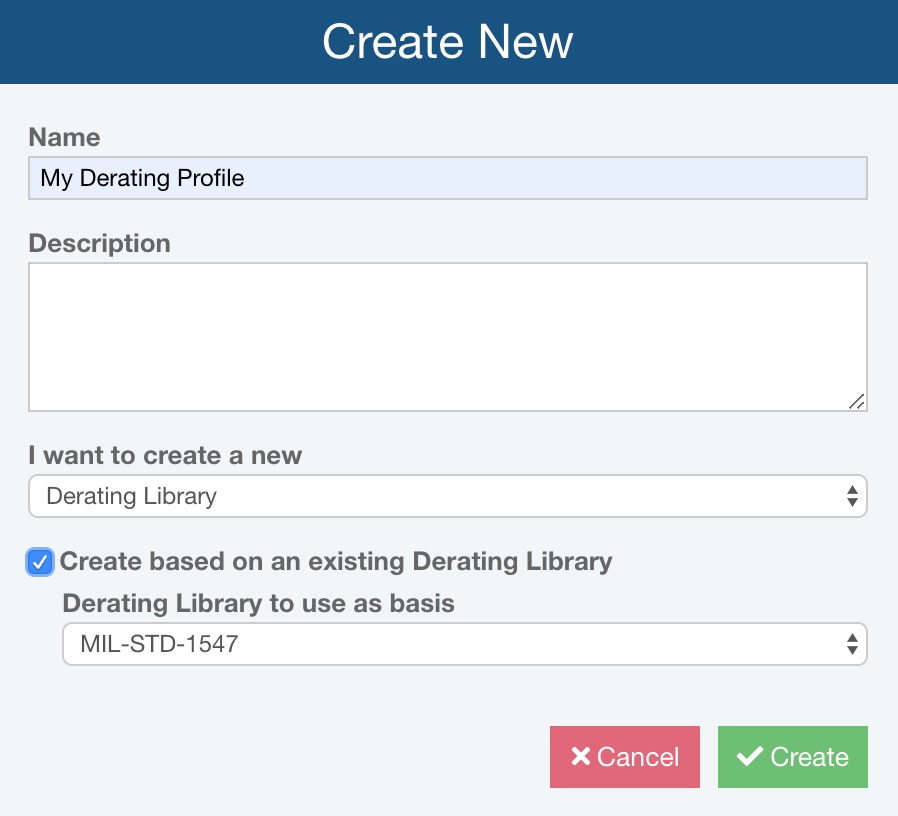Open the 'I want to create a new' dropdown
Image resolution: width=898 pixels, height=816 pixels.
point(448,496)
